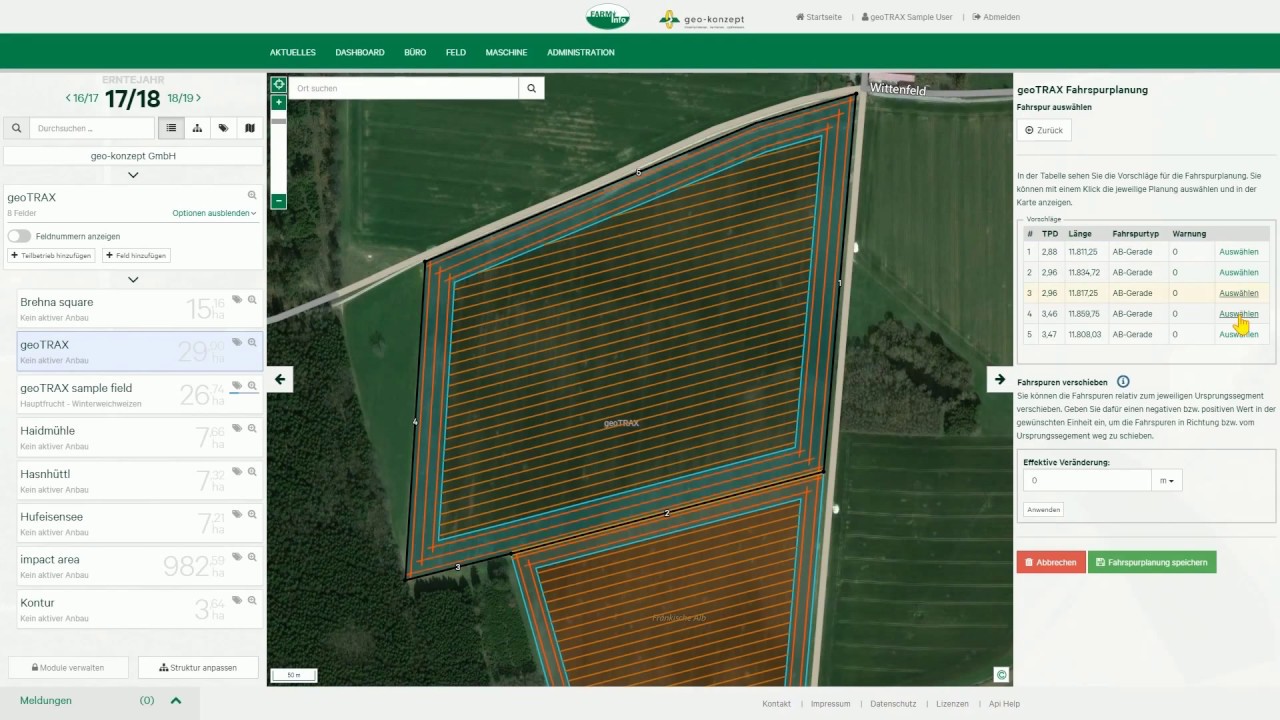The height and width of the screenshot is (720, 1280).
Task: Click the map search magnifier button
Action: click(x=532, y=88)
